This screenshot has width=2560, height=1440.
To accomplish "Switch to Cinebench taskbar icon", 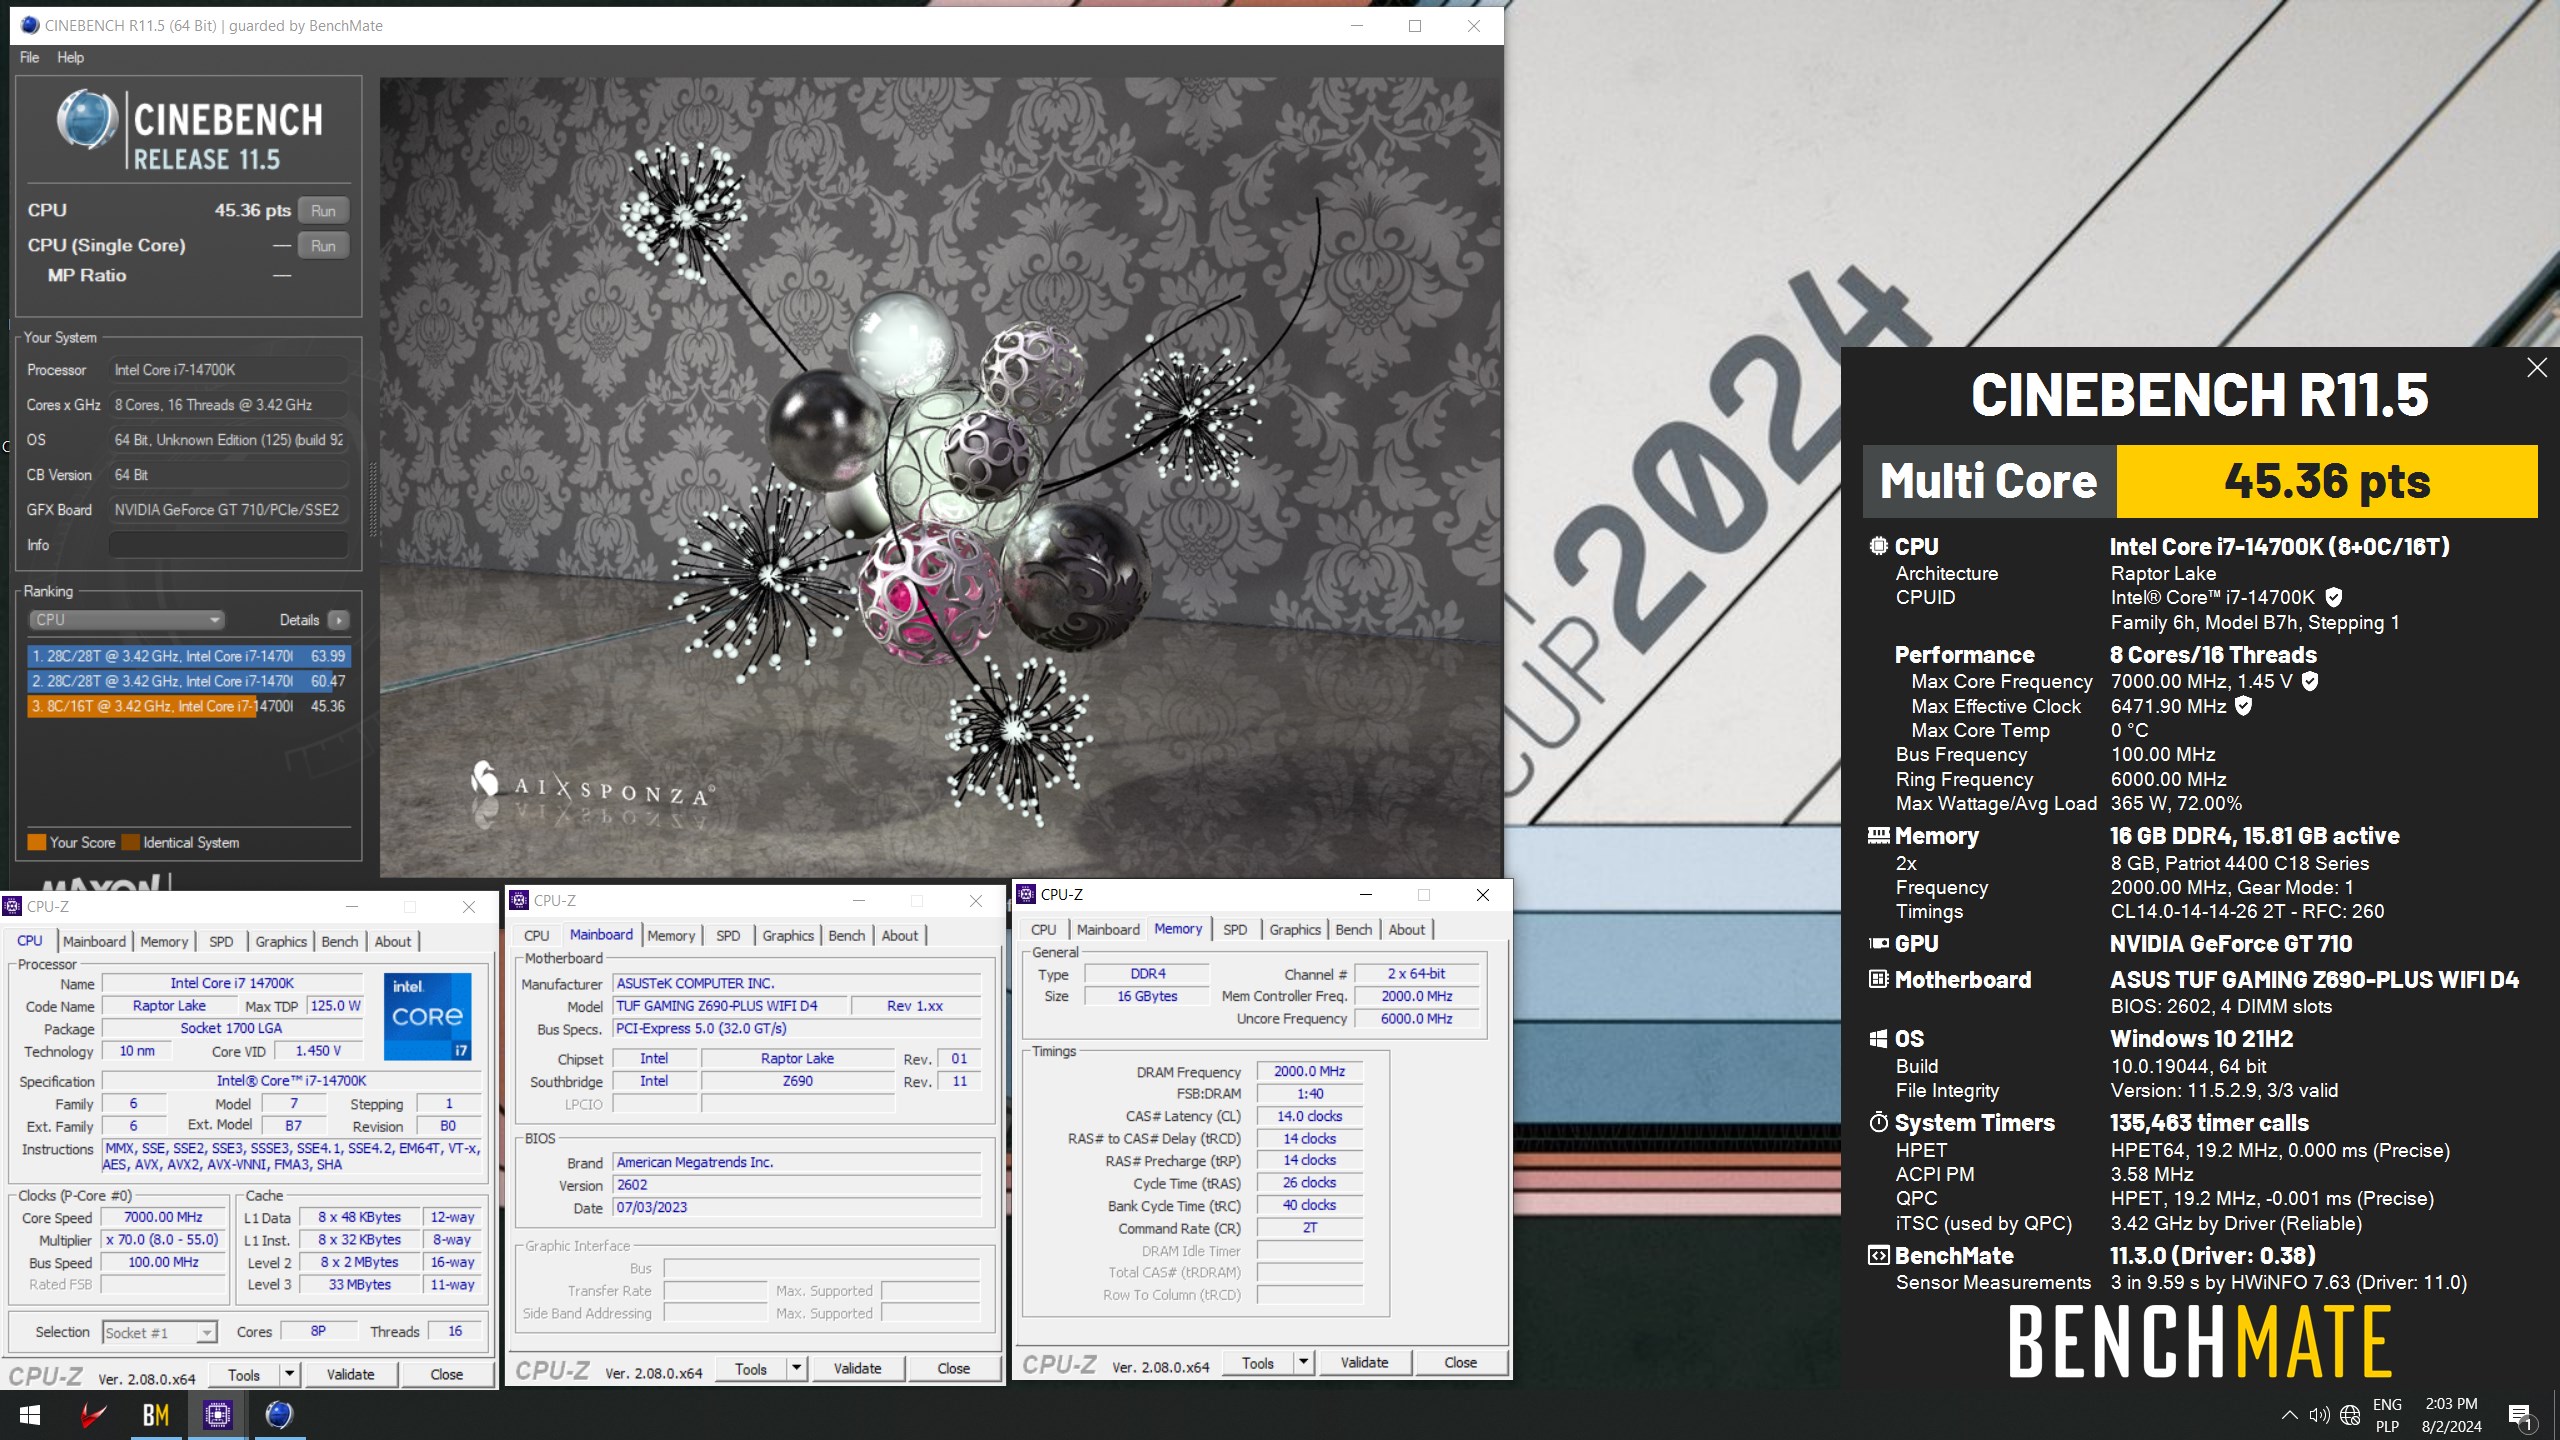I will (x=279, y=1415).
